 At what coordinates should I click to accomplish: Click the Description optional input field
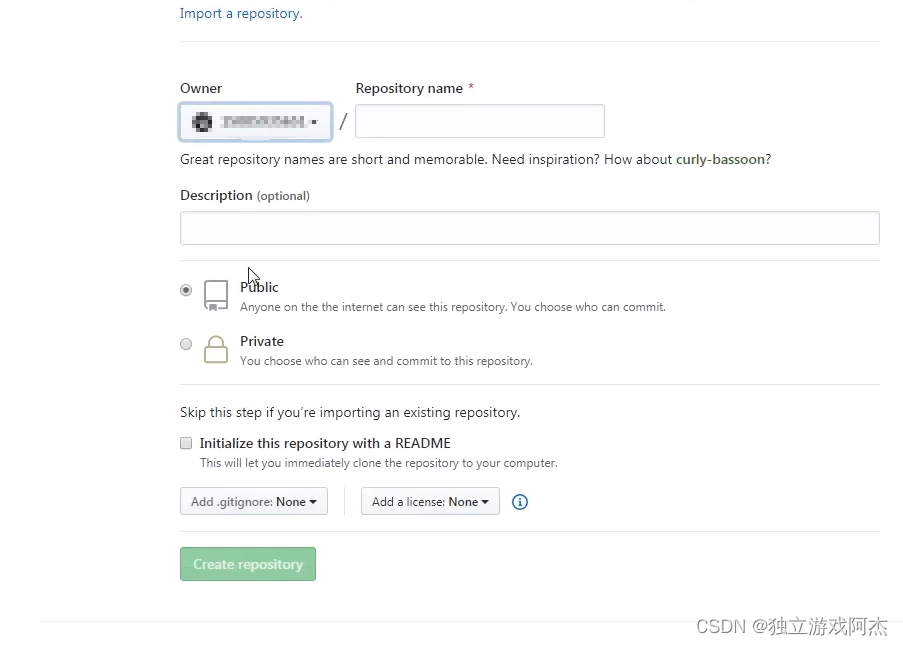[x=529, y=228]
